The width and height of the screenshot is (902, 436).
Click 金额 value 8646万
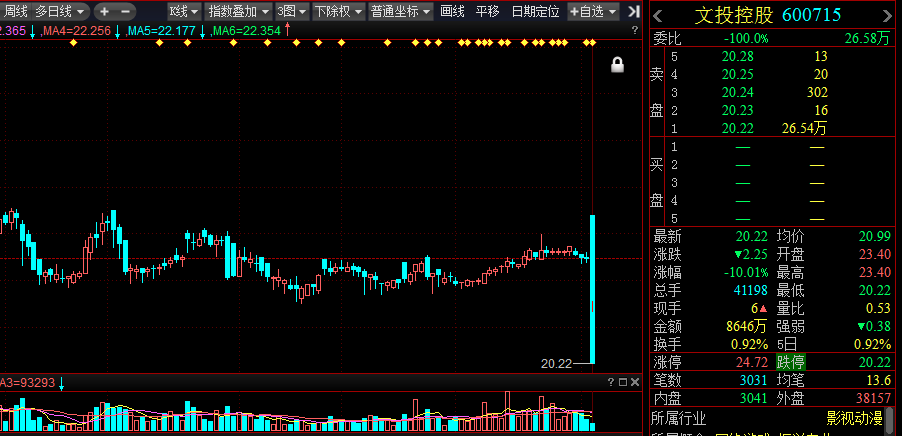click(747, 327)
